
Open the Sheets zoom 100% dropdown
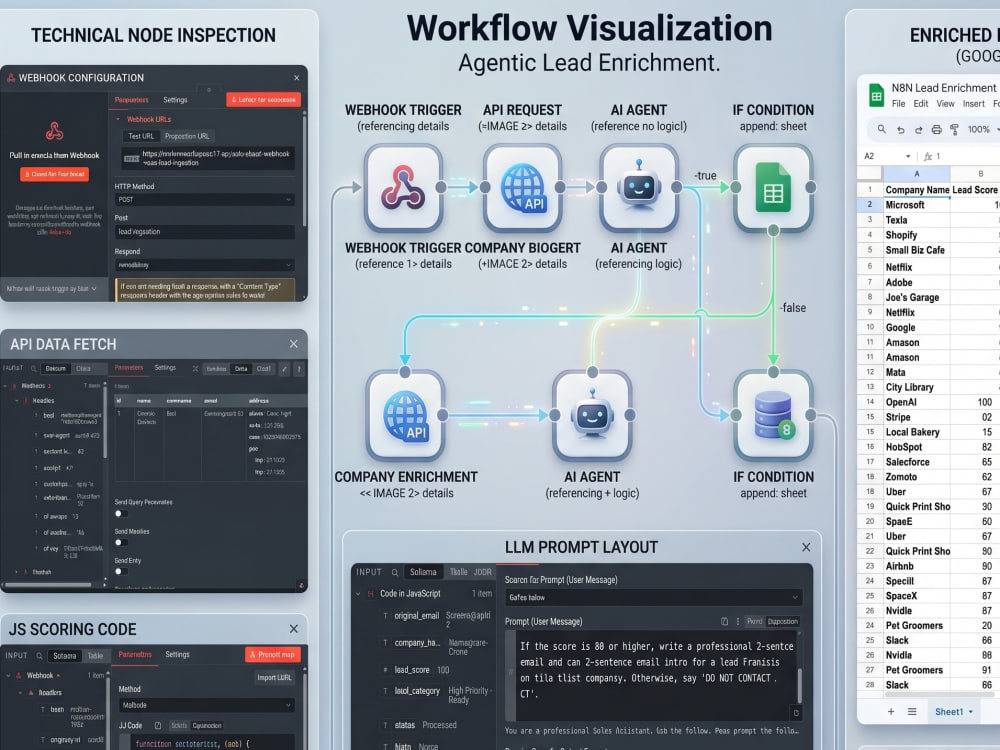(983, 129)
